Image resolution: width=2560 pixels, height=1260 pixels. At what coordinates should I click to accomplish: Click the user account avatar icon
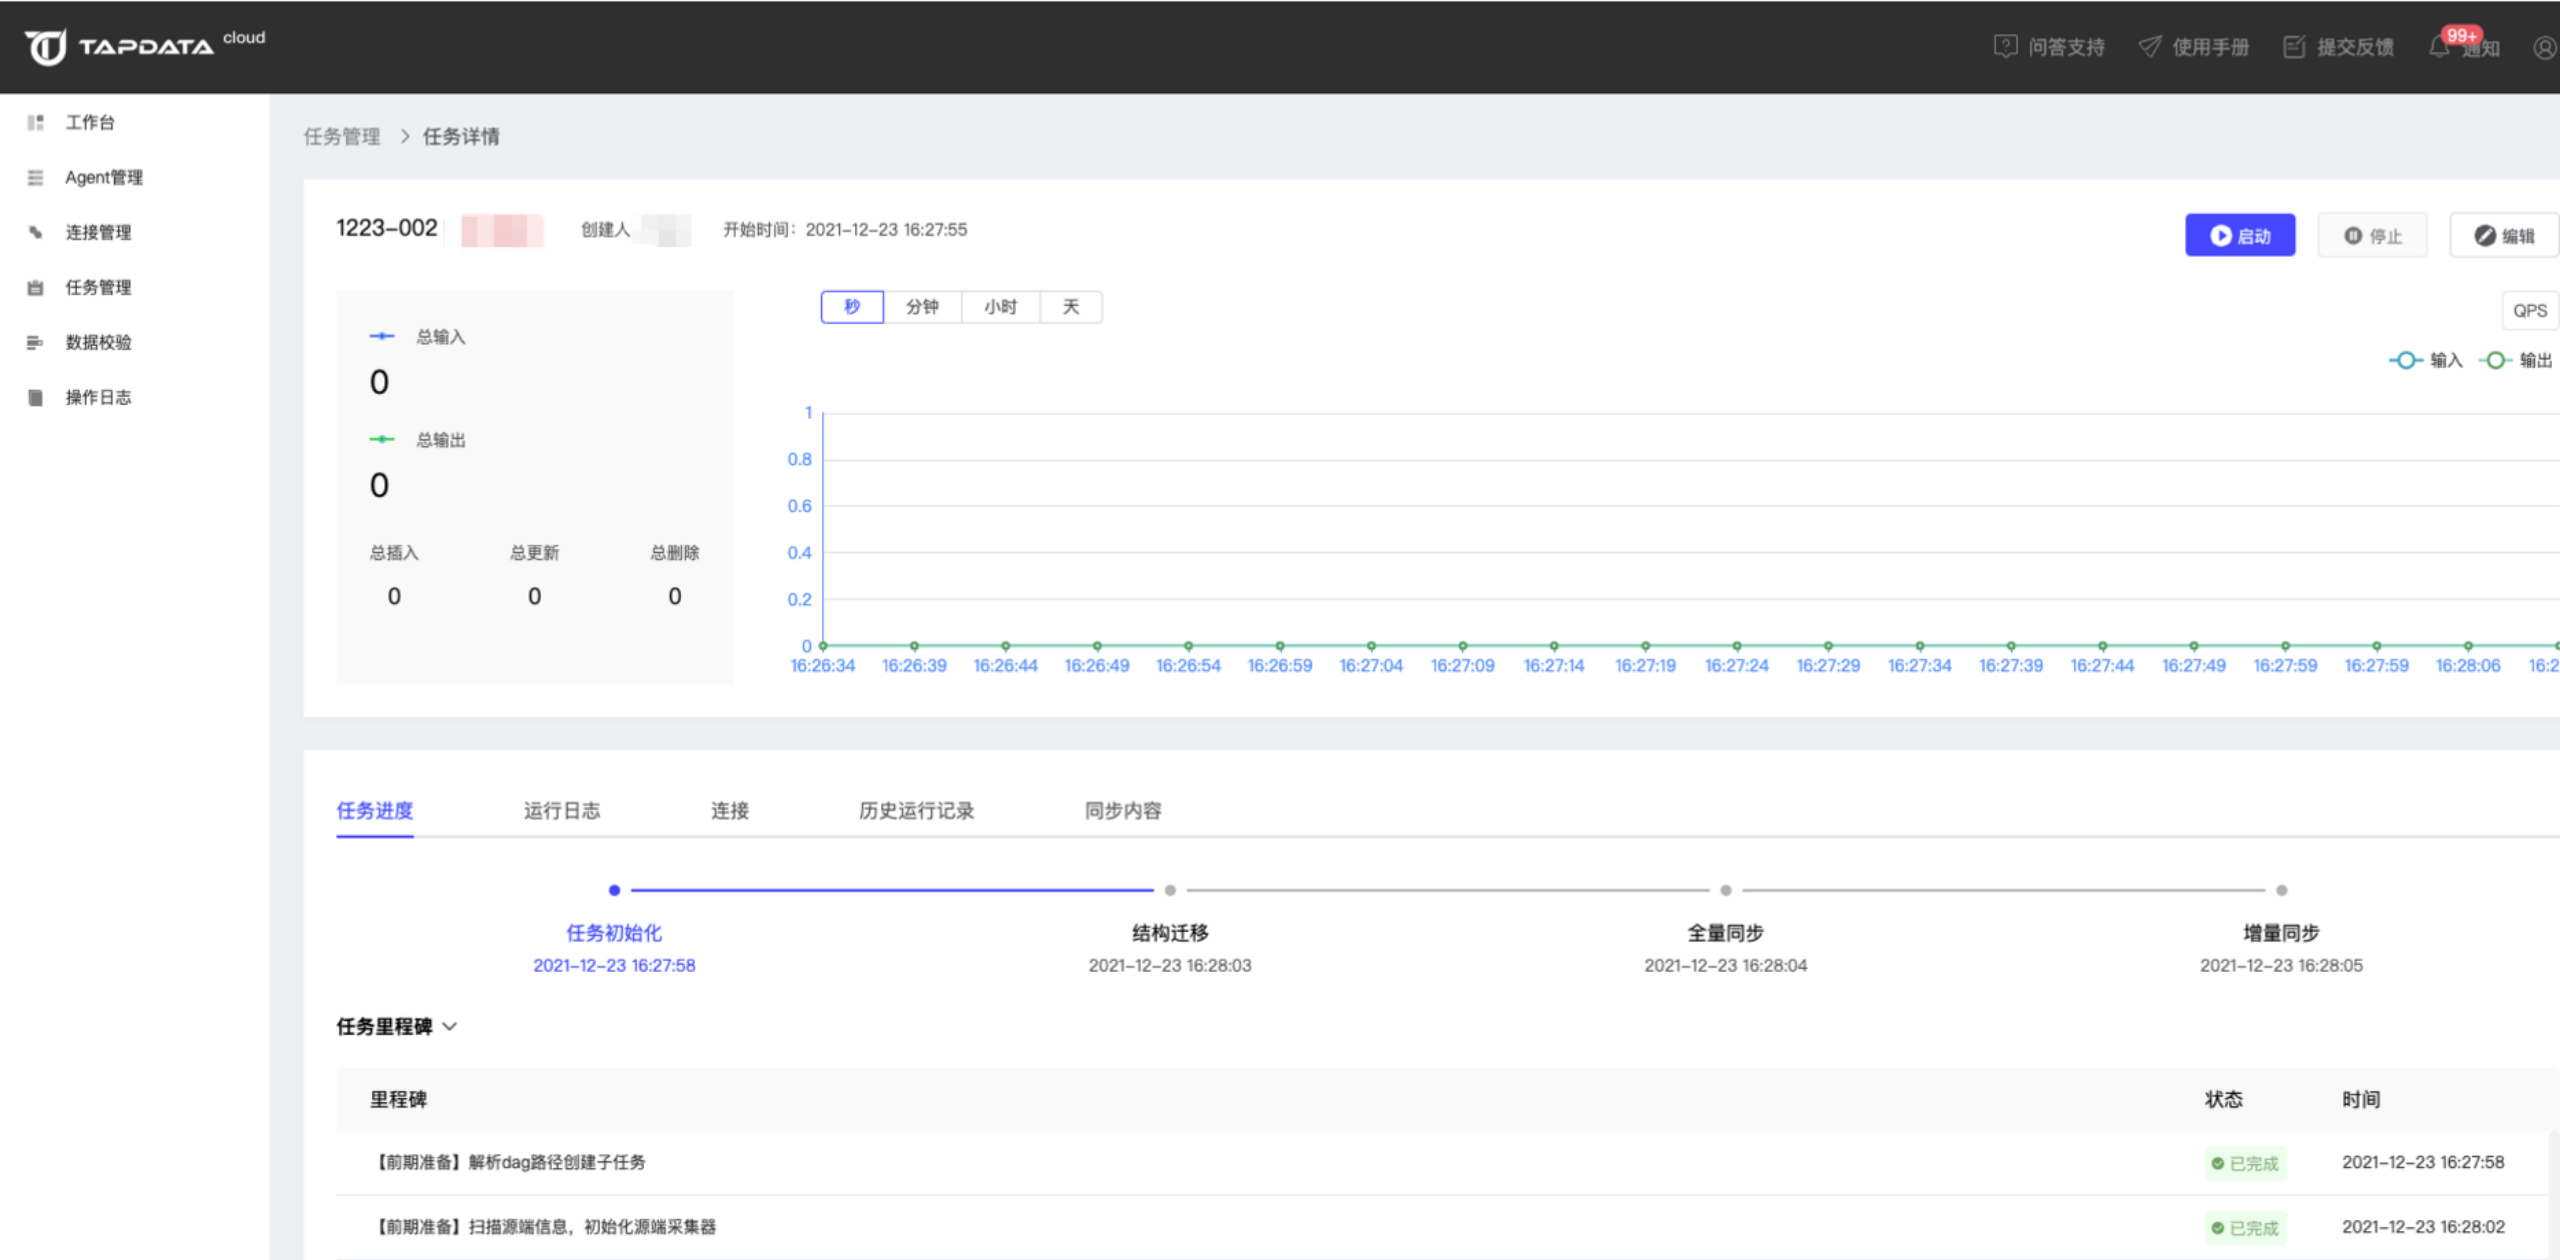(2544, 47)
